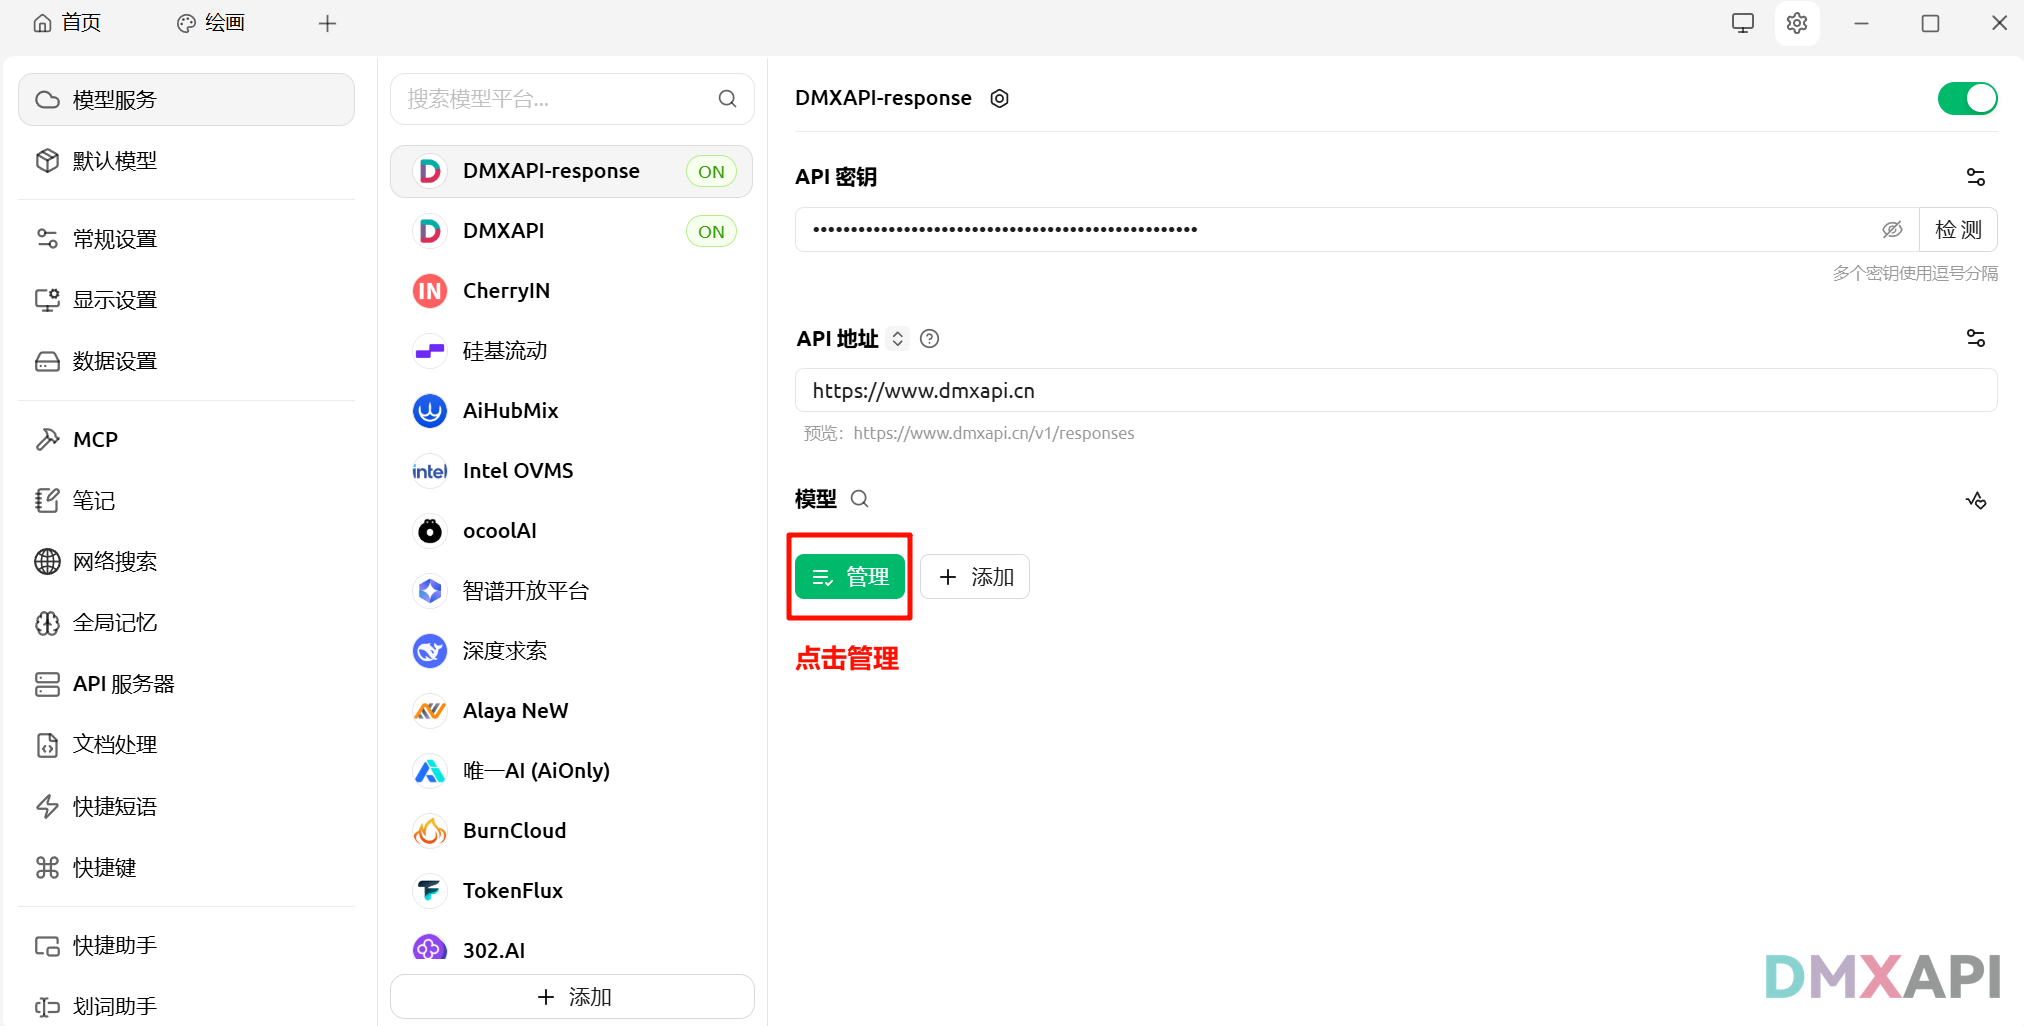Click the search icon next to 模型 heading
Image resolution: width=2024 pixels, height=1026 pixels.
click(x=859, y=498)
